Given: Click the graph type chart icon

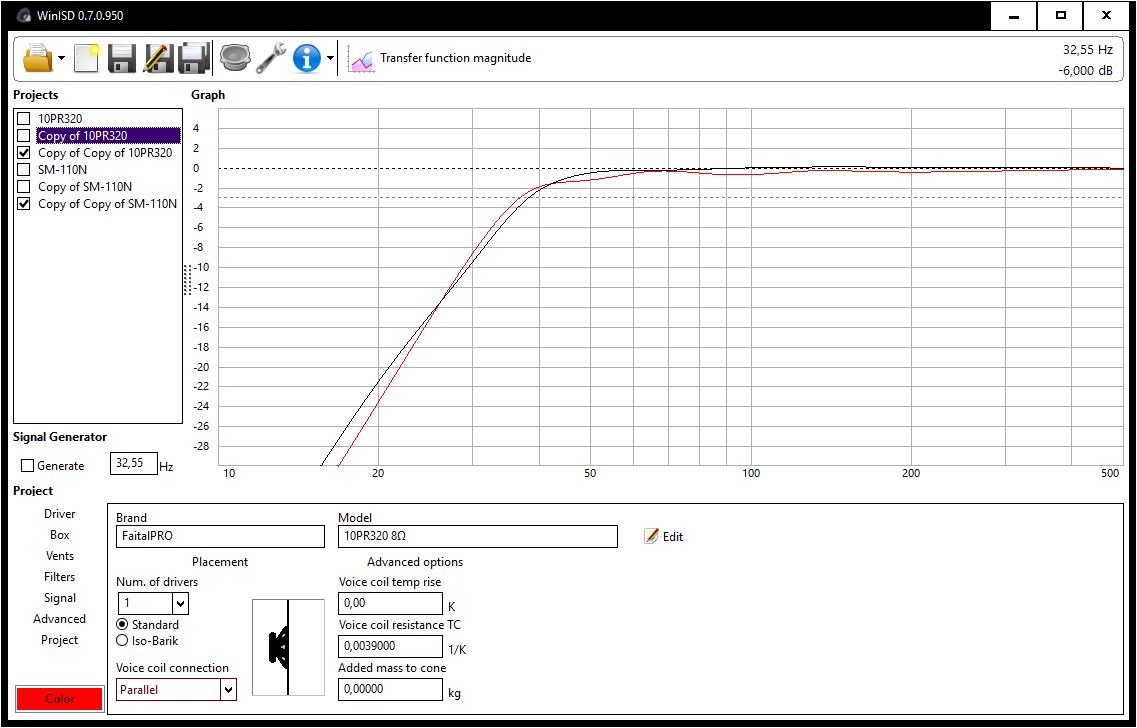Looking at the screenshot, I should click(x=360, y=59).
